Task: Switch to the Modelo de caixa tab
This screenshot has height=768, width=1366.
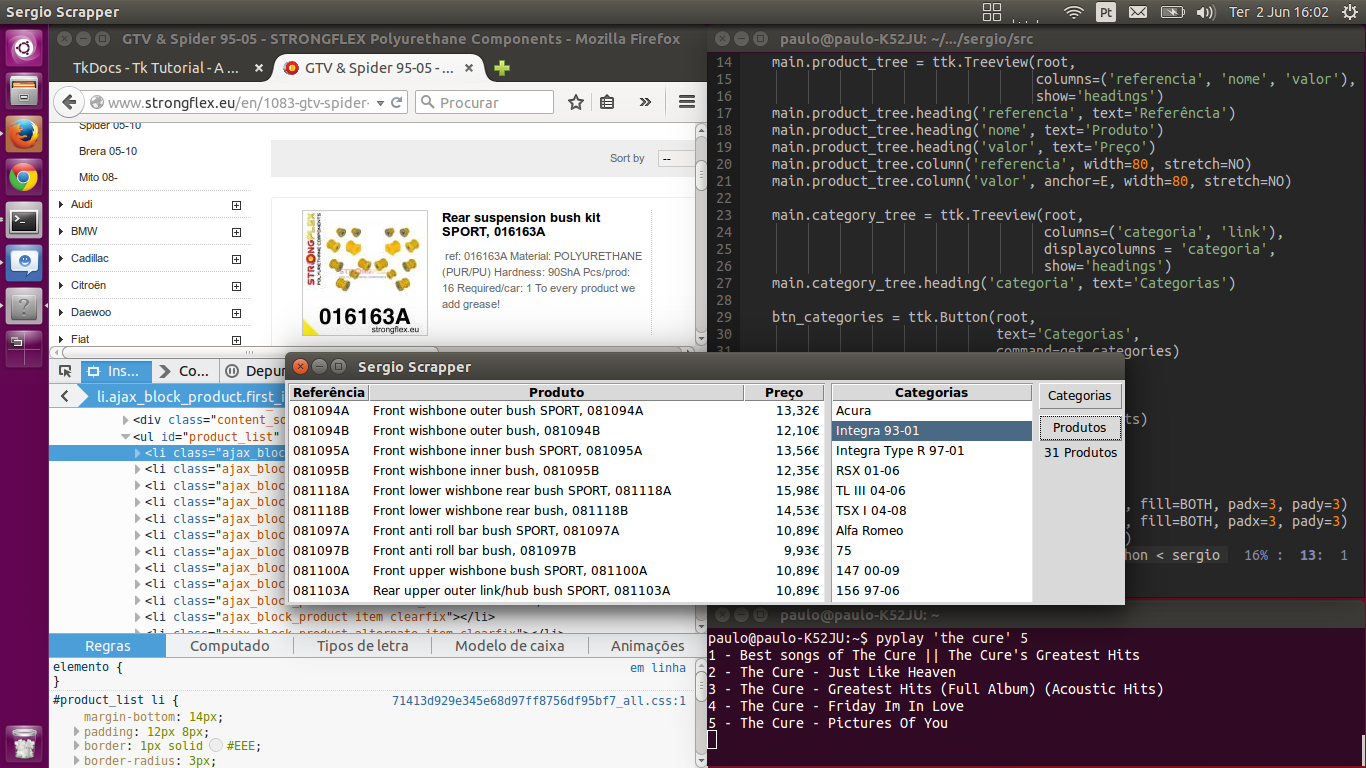Action: [509, 646]
